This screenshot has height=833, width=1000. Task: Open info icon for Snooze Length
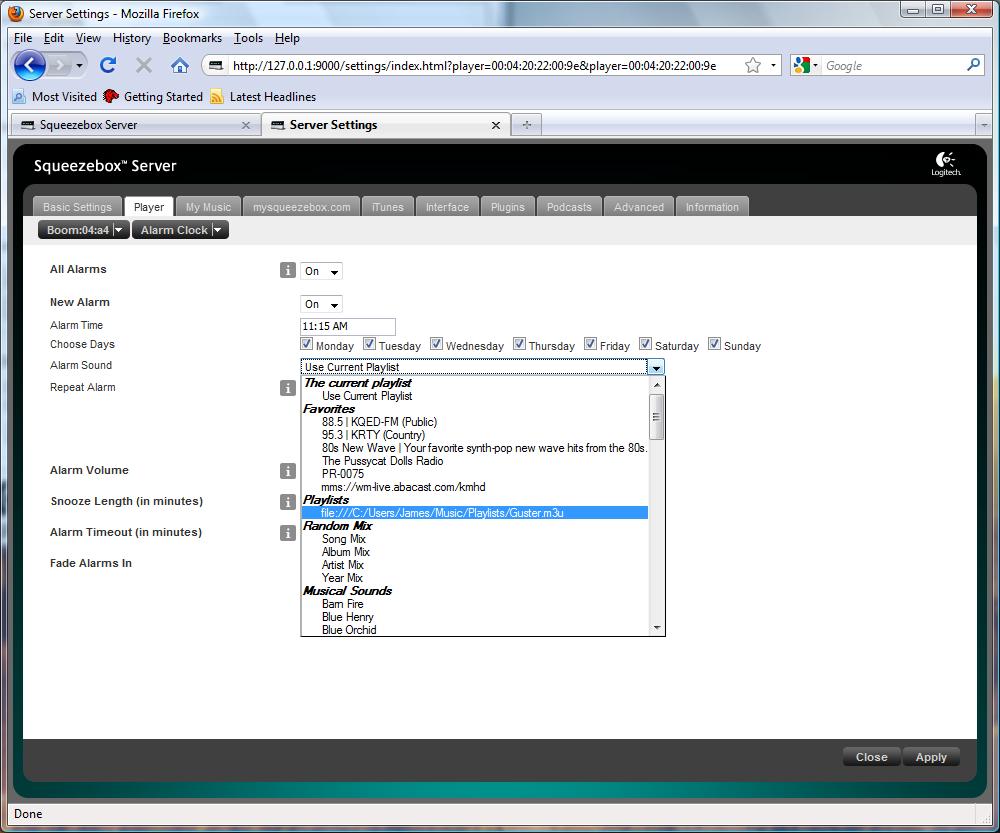point(287,502)
